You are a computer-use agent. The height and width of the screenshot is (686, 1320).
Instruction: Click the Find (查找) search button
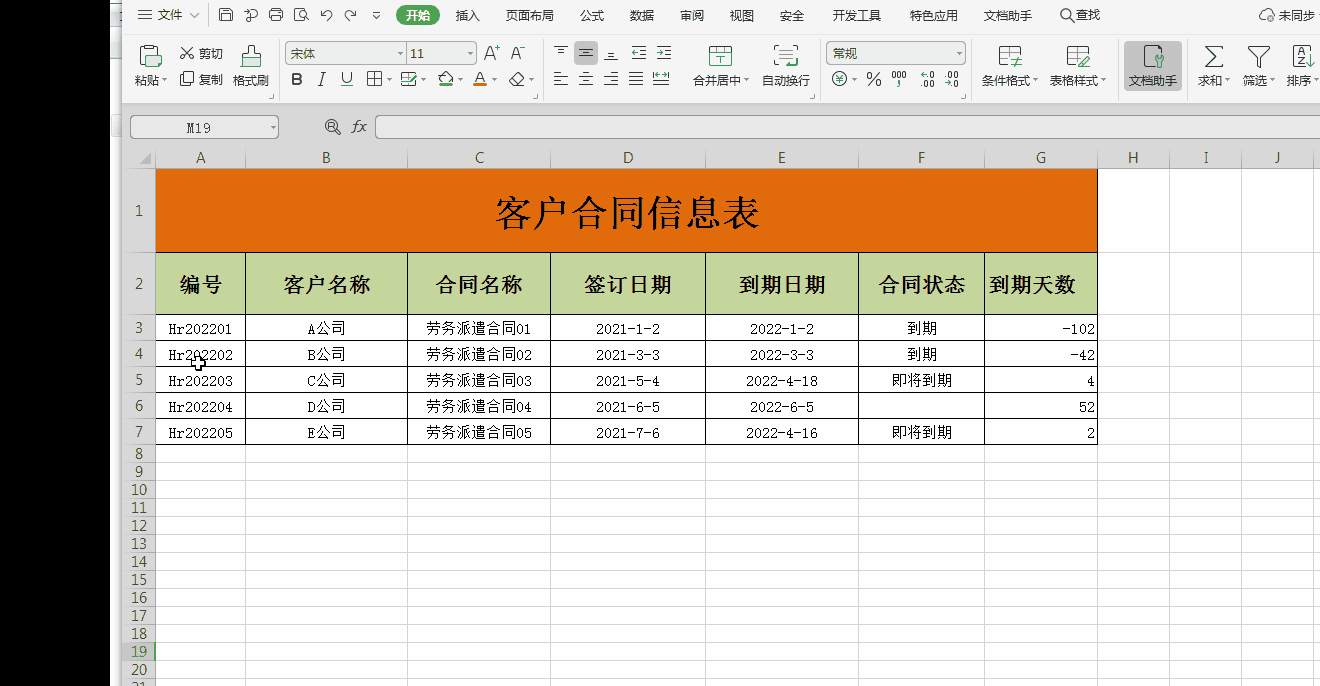pyautogui.click(x=1080, y=15)
